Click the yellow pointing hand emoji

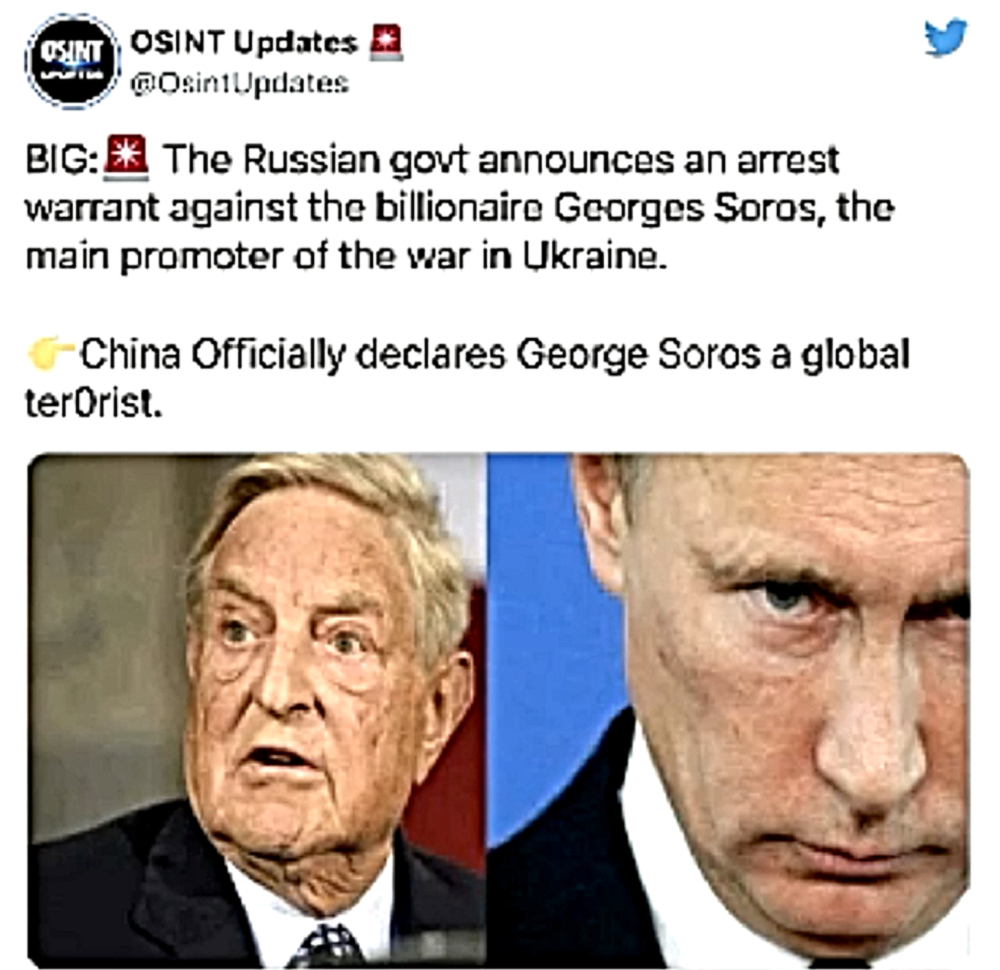pyautogui.click(x=52, y=354)
